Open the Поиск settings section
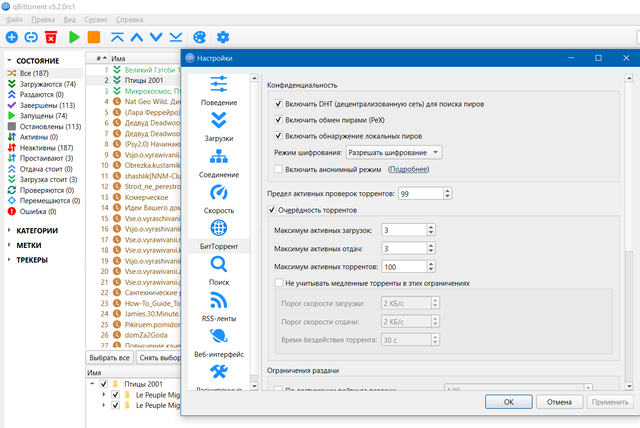Viewport: 640px width, 428px height. coord(219,271)
